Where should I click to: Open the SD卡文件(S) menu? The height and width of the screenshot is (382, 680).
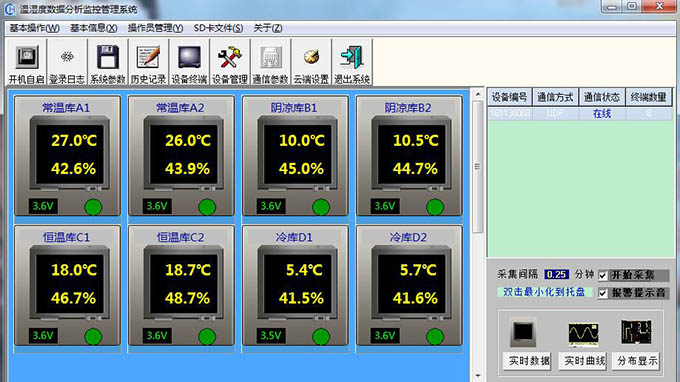pos(218,28)
